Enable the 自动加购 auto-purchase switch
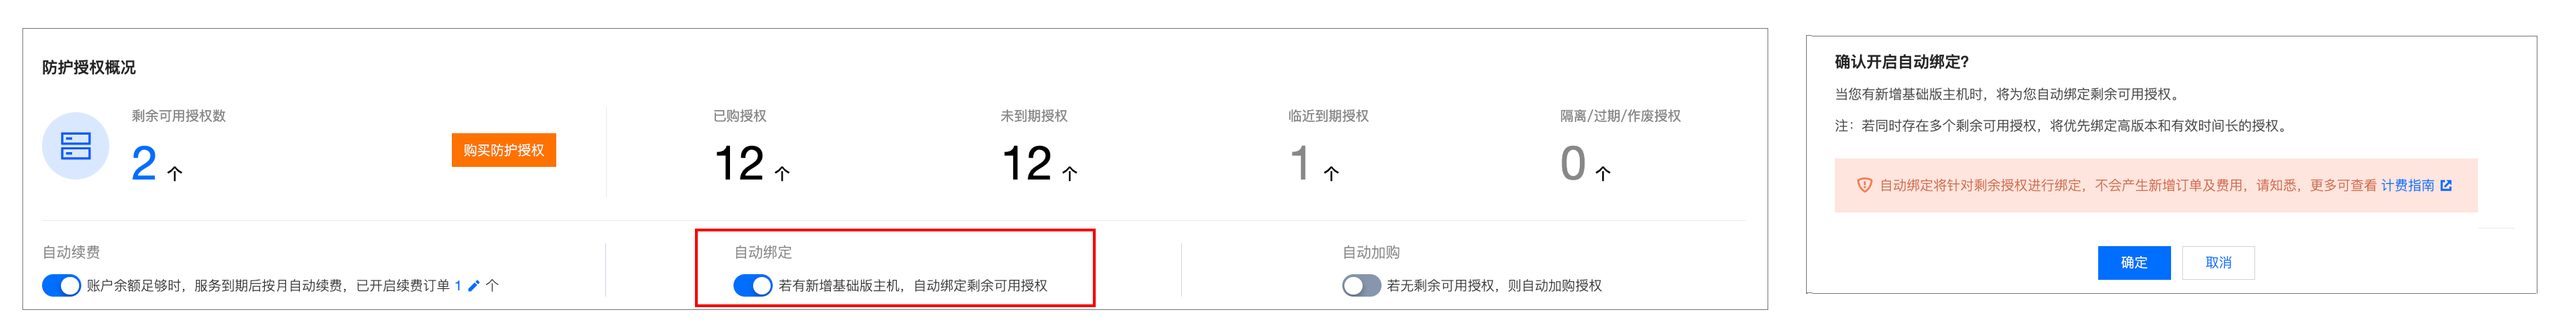 pos(1361,286)
